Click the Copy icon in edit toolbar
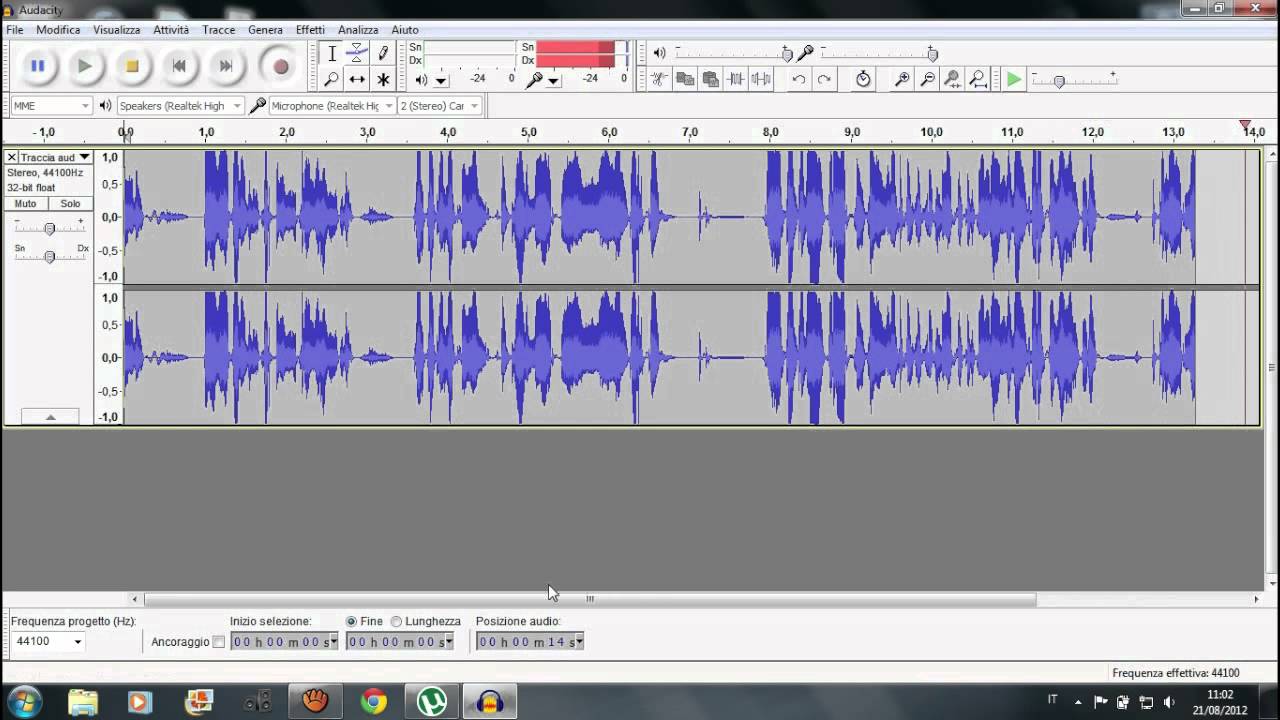 click(x=685, y=79)
